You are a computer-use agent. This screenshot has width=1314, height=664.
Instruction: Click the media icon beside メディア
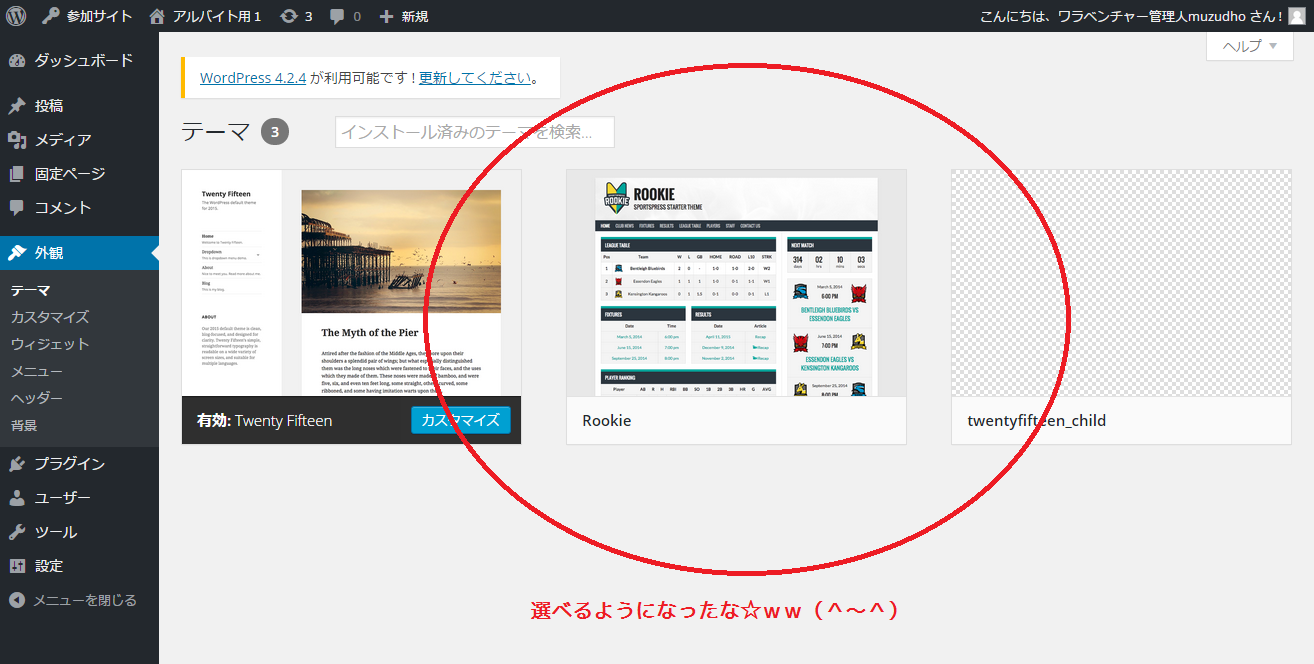(x=17, y=140)
